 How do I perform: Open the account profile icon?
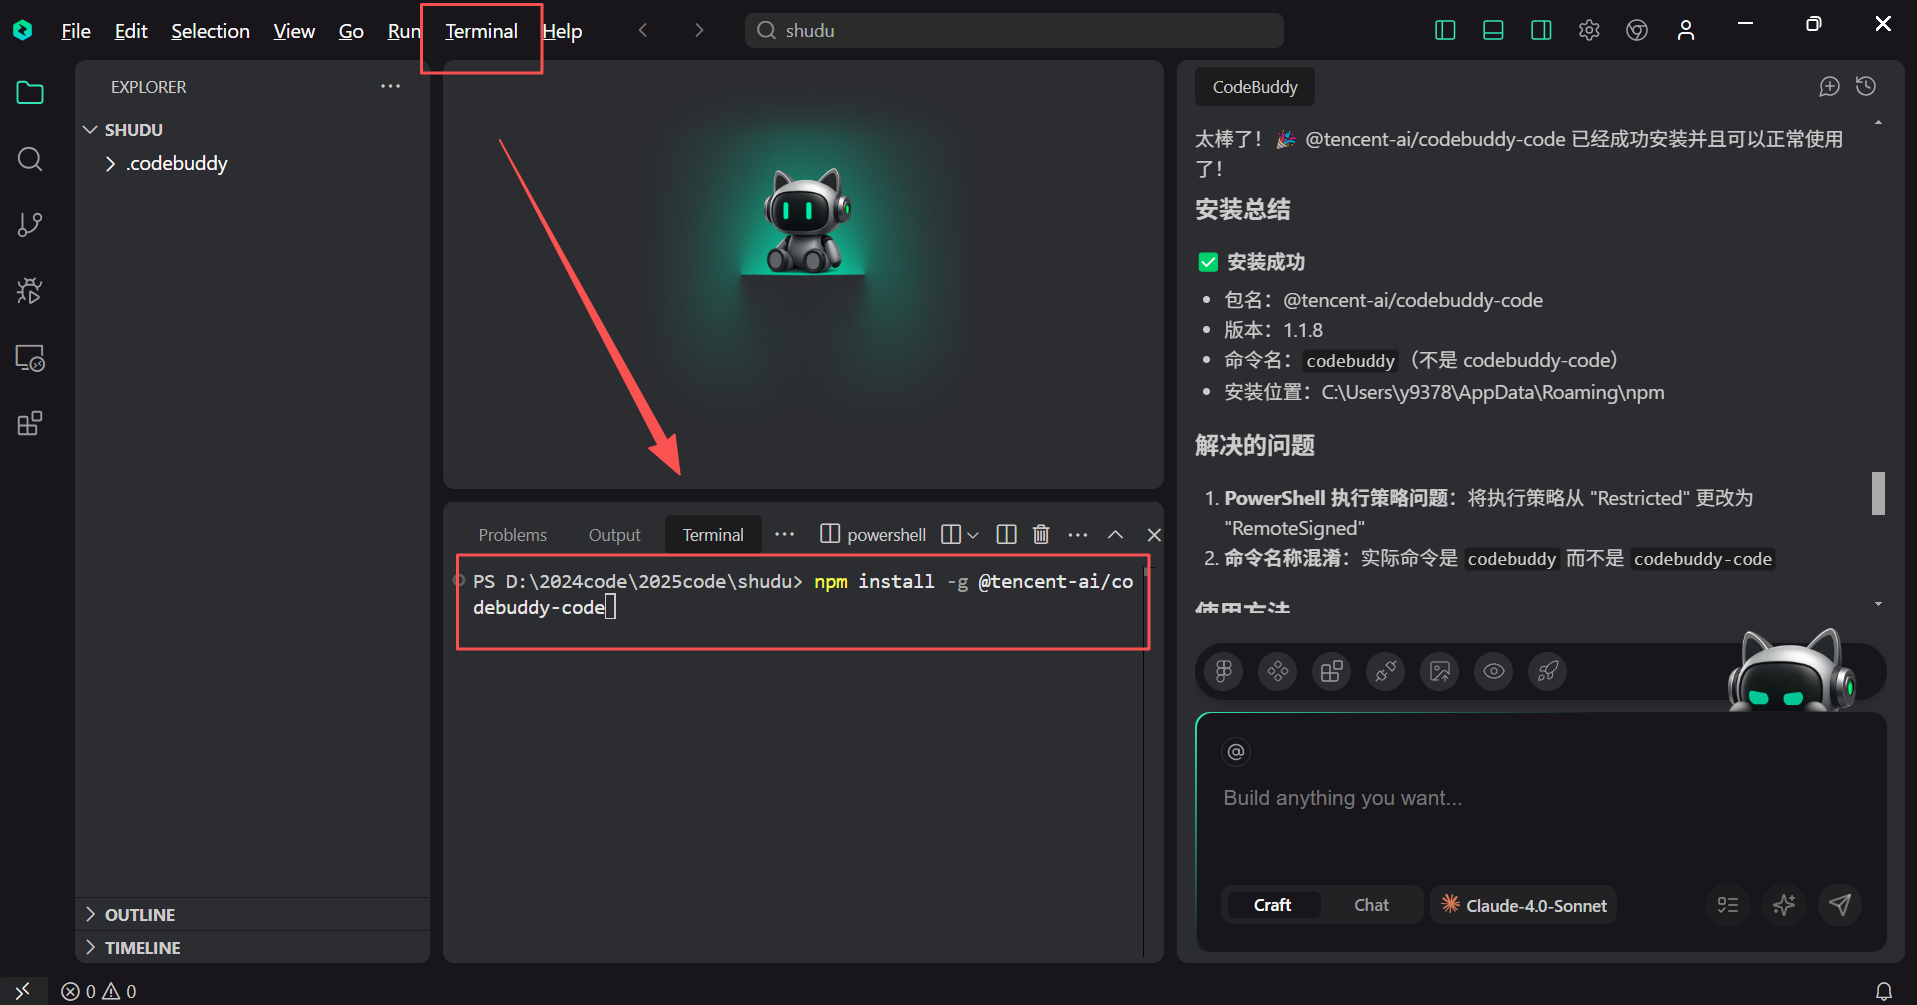(1686, 31)
